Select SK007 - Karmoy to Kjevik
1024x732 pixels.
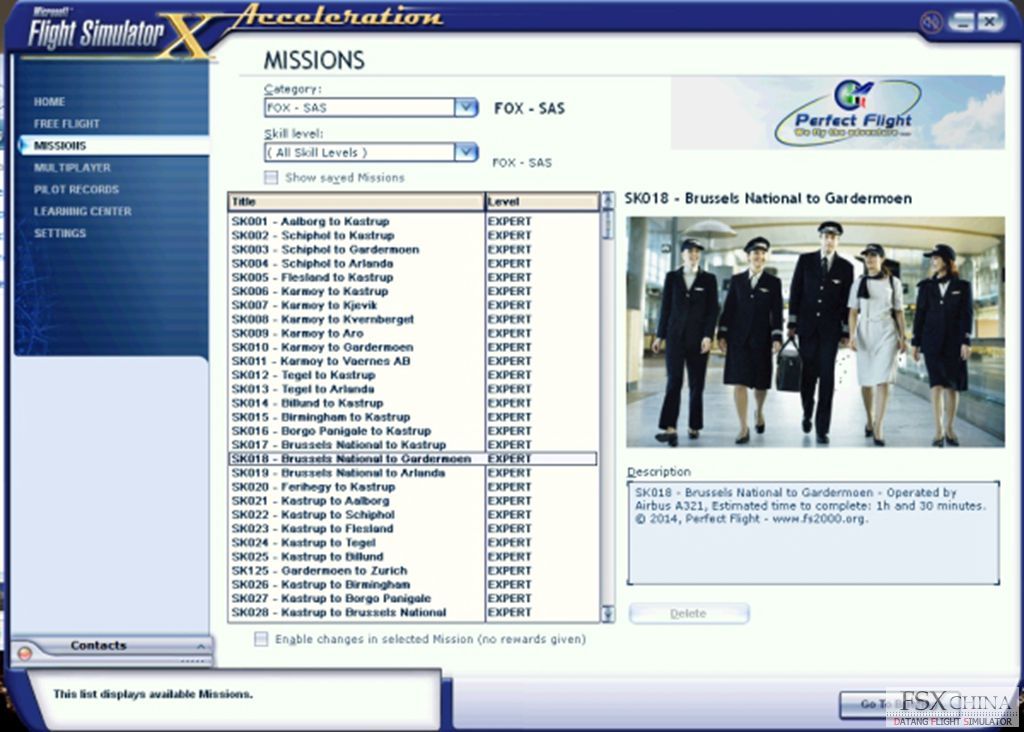[x=413, y=305]
